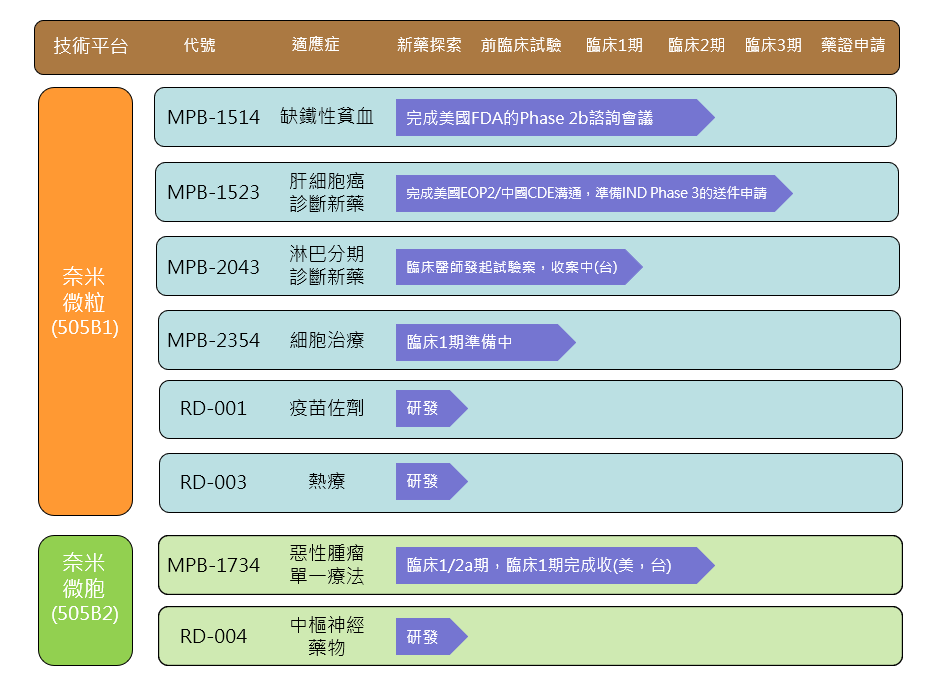Select the 新藥探索 stage header
The image size is (947, 682).
click(429, 45)
